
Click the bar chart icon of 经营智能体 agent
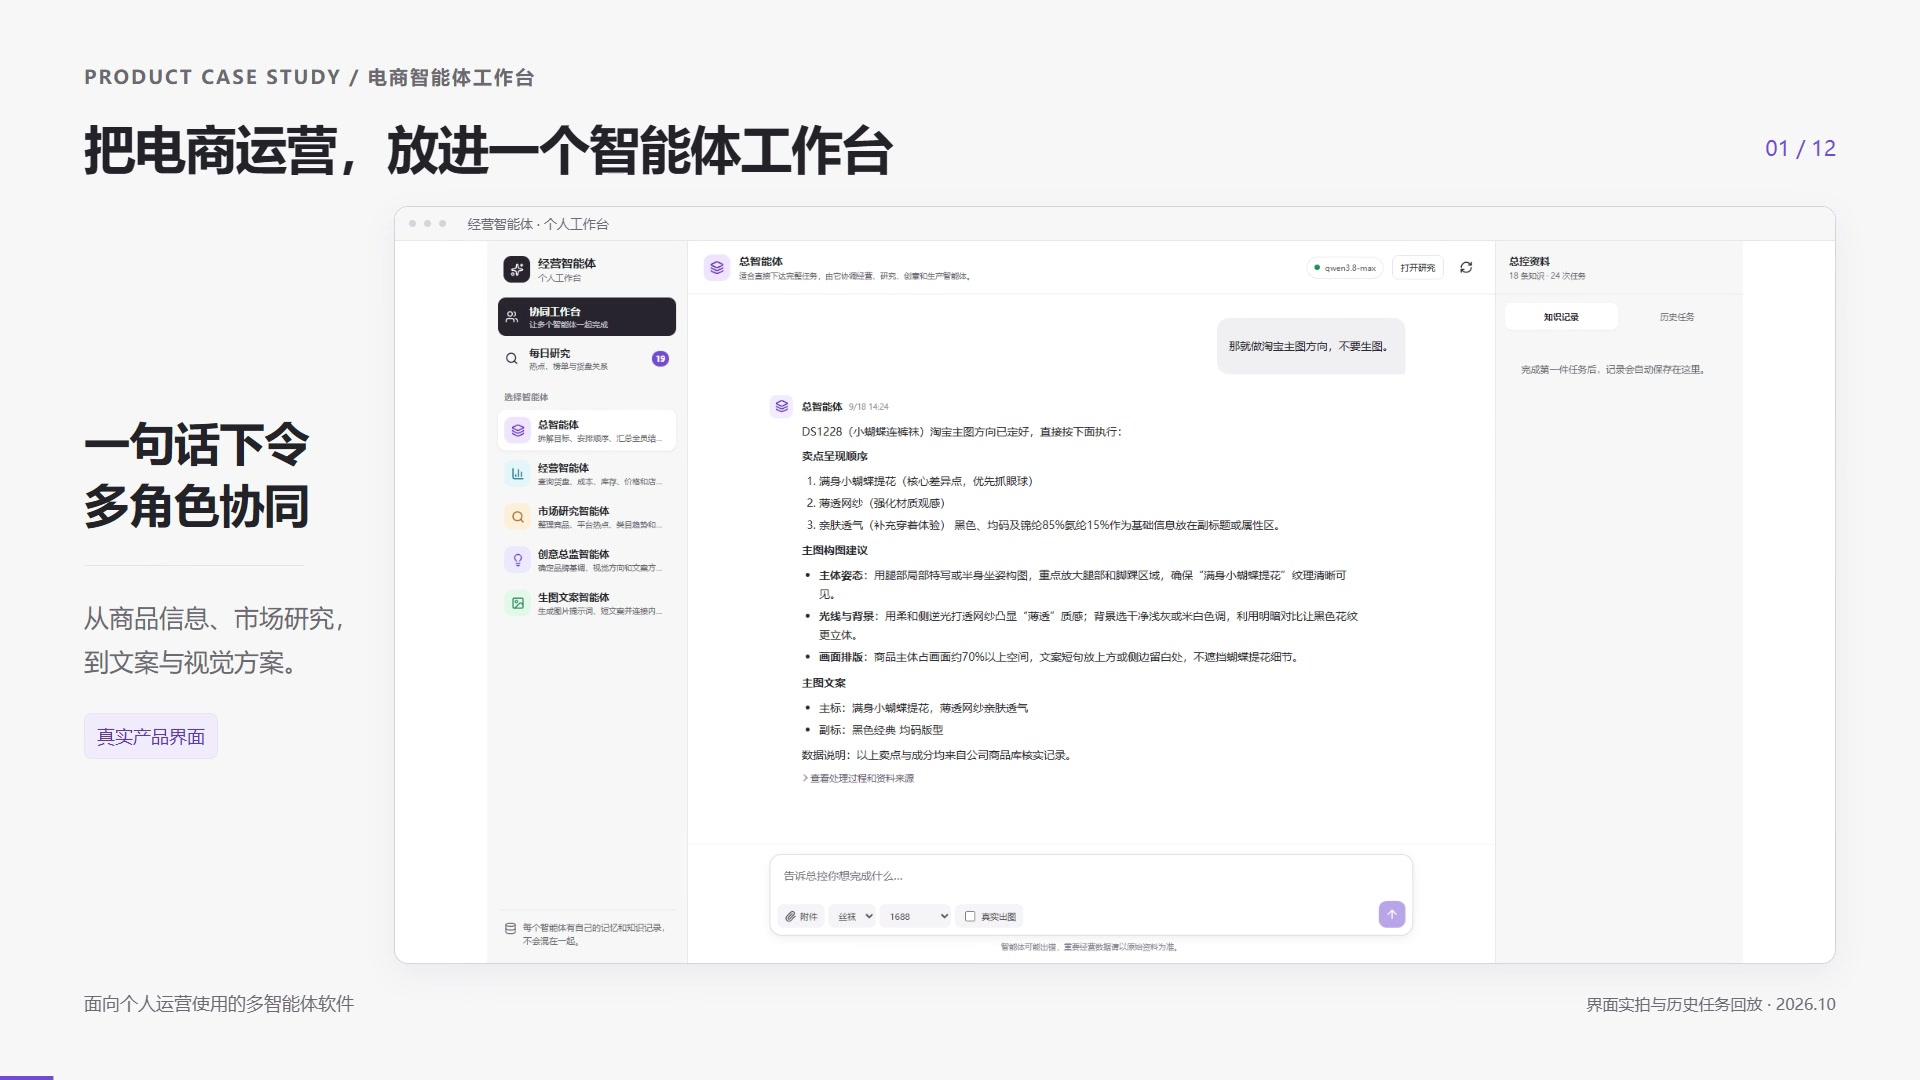point(518,474)
